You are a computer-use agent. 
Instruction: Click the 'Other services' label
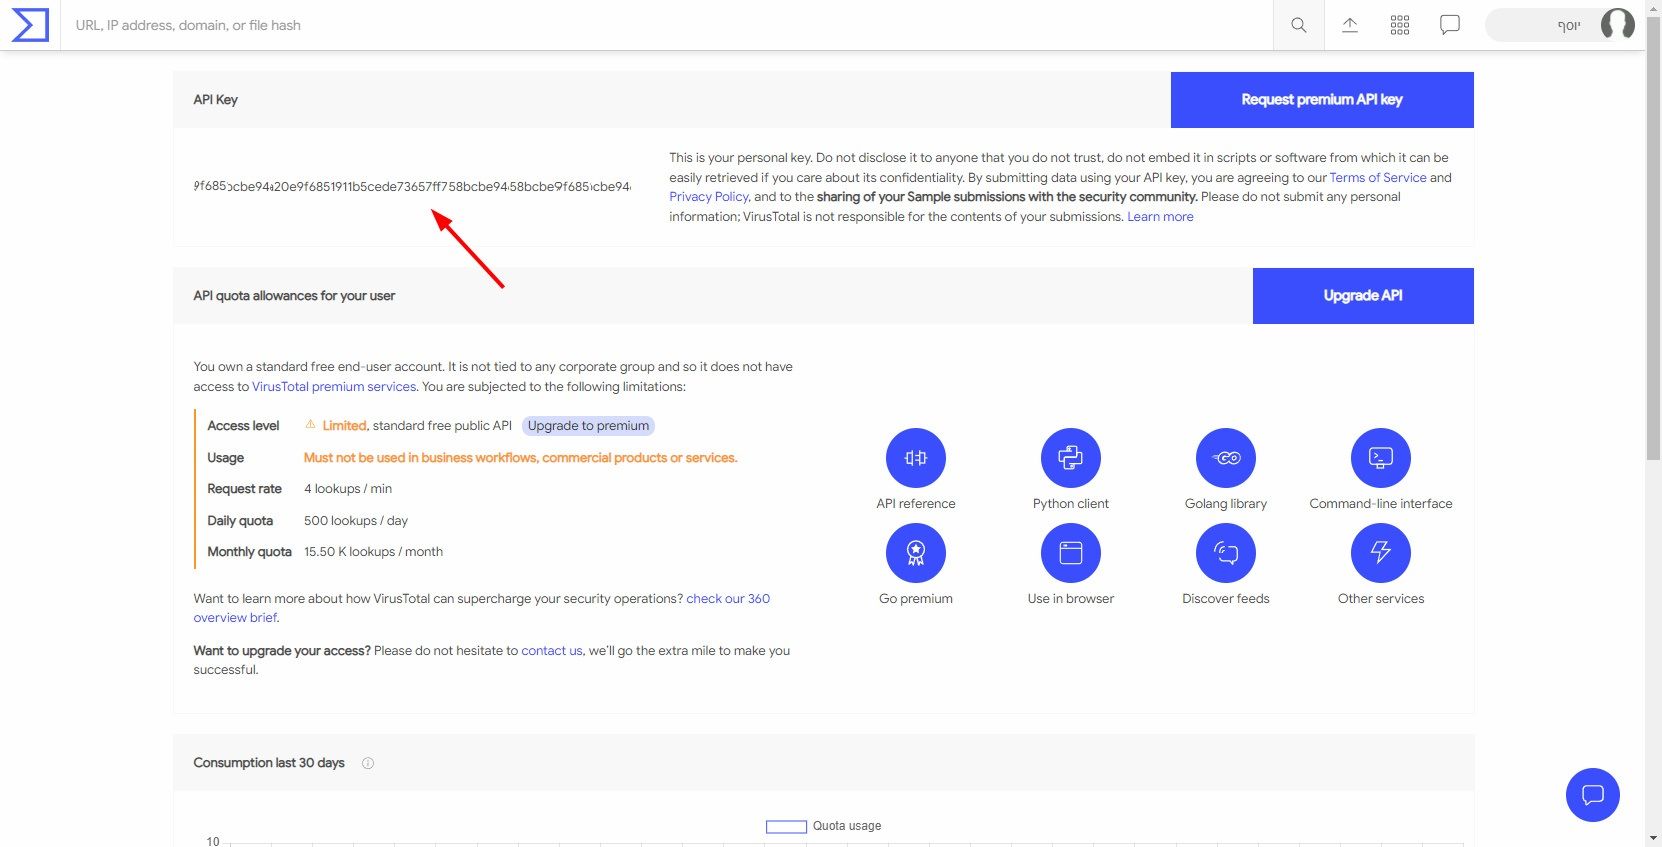pyautogui.click(x=1380, y=599)
